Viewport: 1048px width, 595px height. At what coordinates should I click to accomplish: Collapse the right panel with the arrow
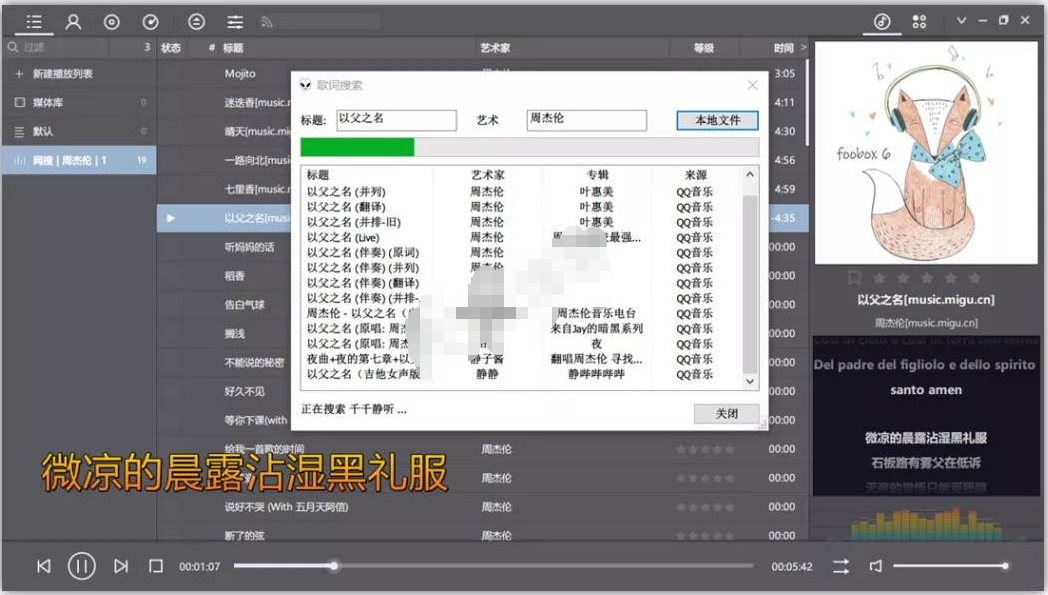point(804,48)
